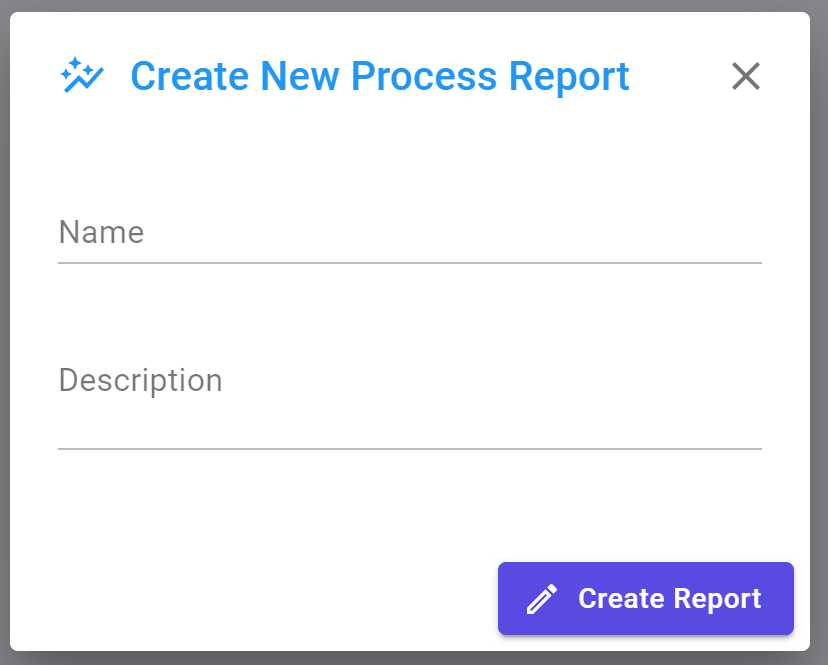828x665 pixels.
Task: Select the Create New Process Report title
Action: [380, 76]
